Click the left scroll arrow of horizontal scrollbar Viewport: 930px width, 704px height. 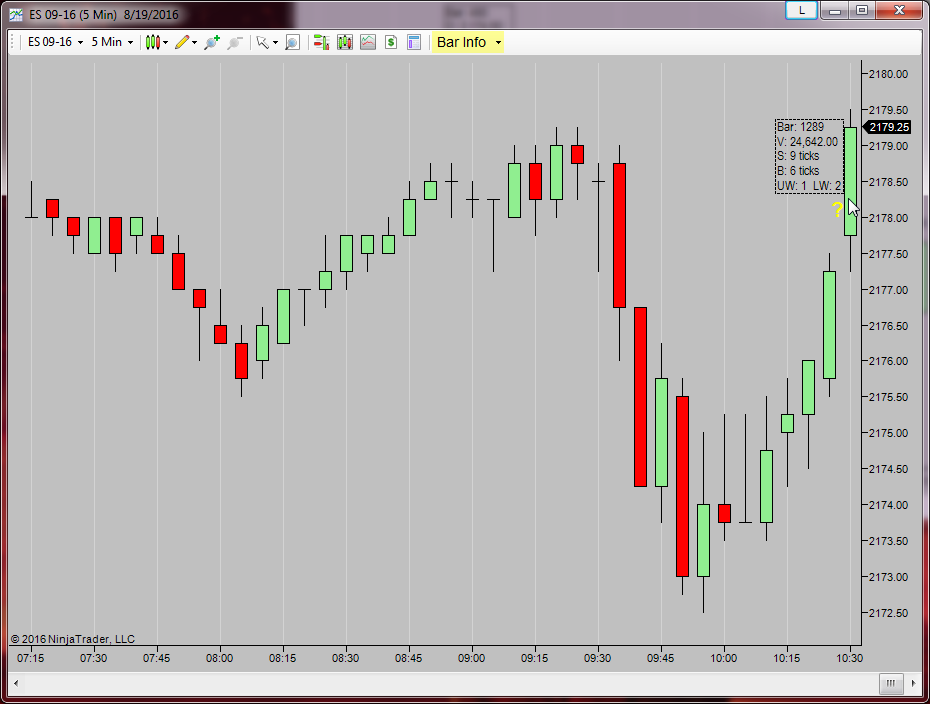[x=16, y=683]
